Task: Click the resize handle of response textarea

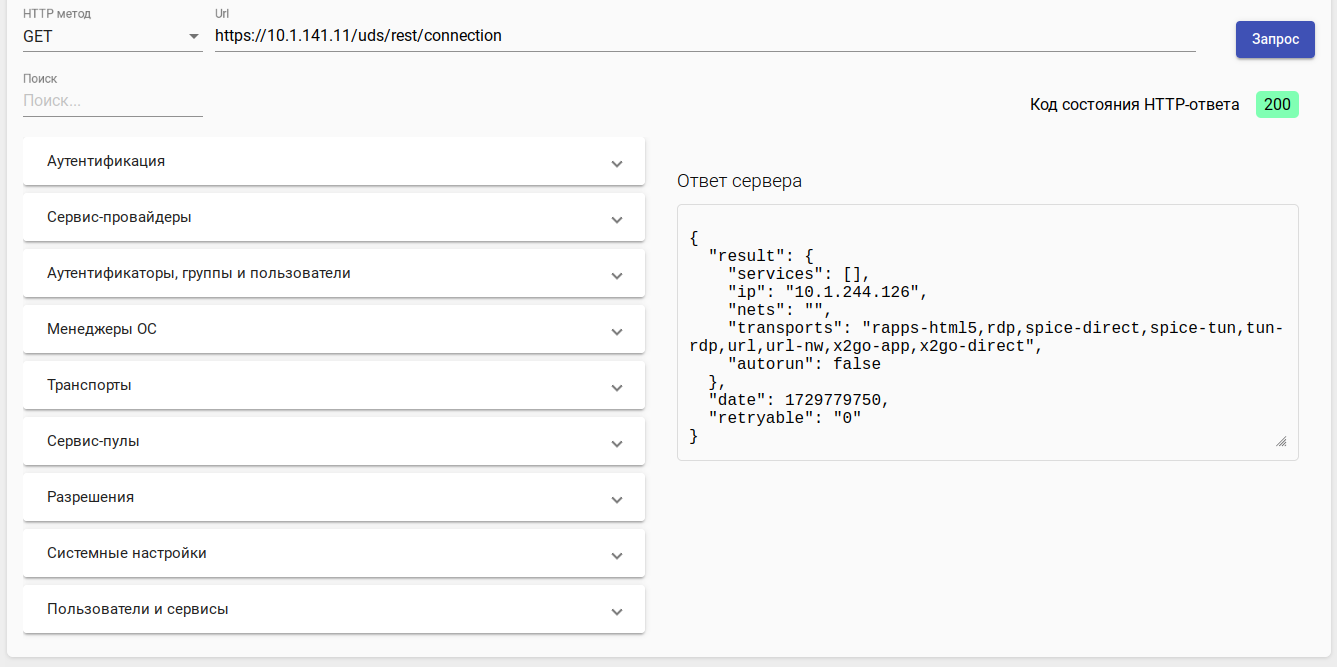Action: (1281, 441)
